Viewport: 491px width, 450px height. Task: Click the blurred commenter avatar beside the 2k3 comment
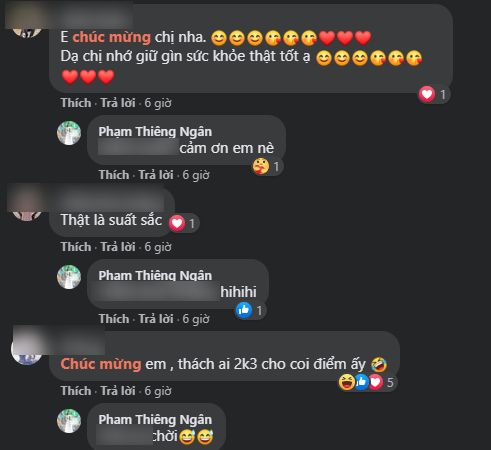click(27, 351)
